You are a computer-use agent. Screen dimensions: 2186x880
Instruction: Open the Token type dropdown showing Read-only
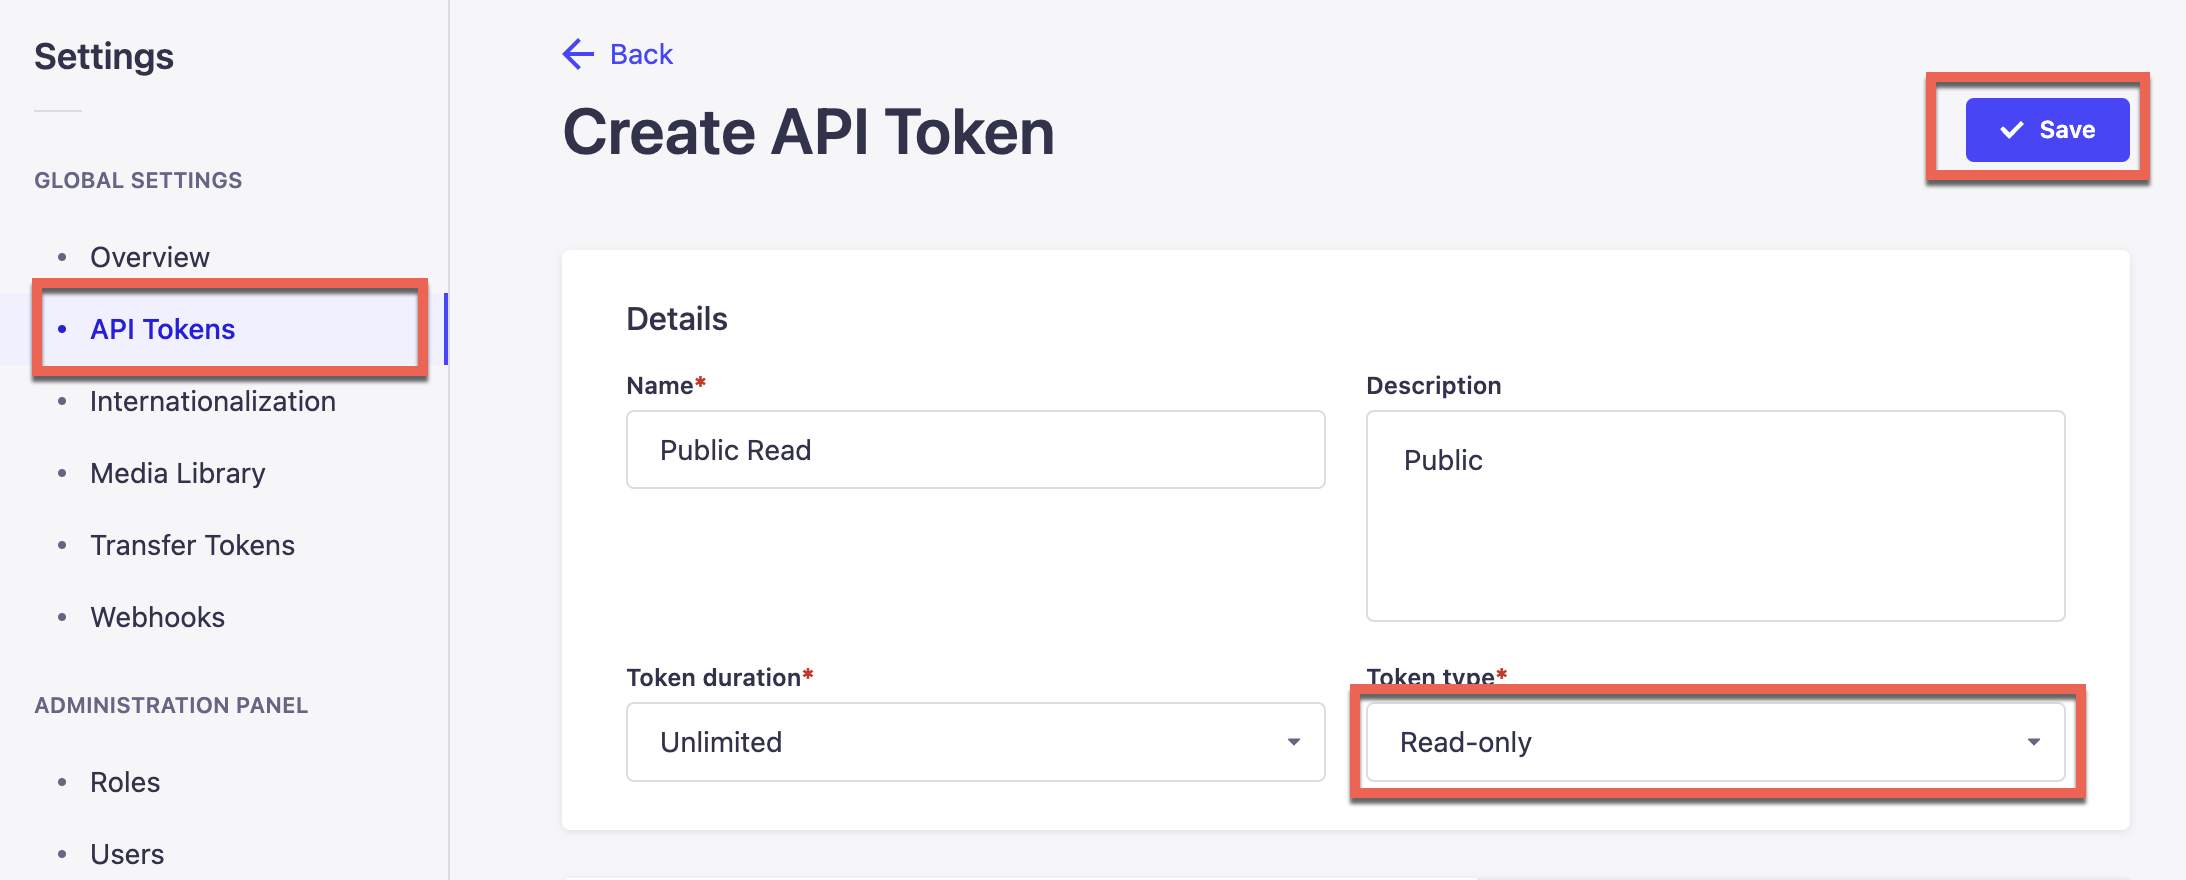[x=1714, y=742]
